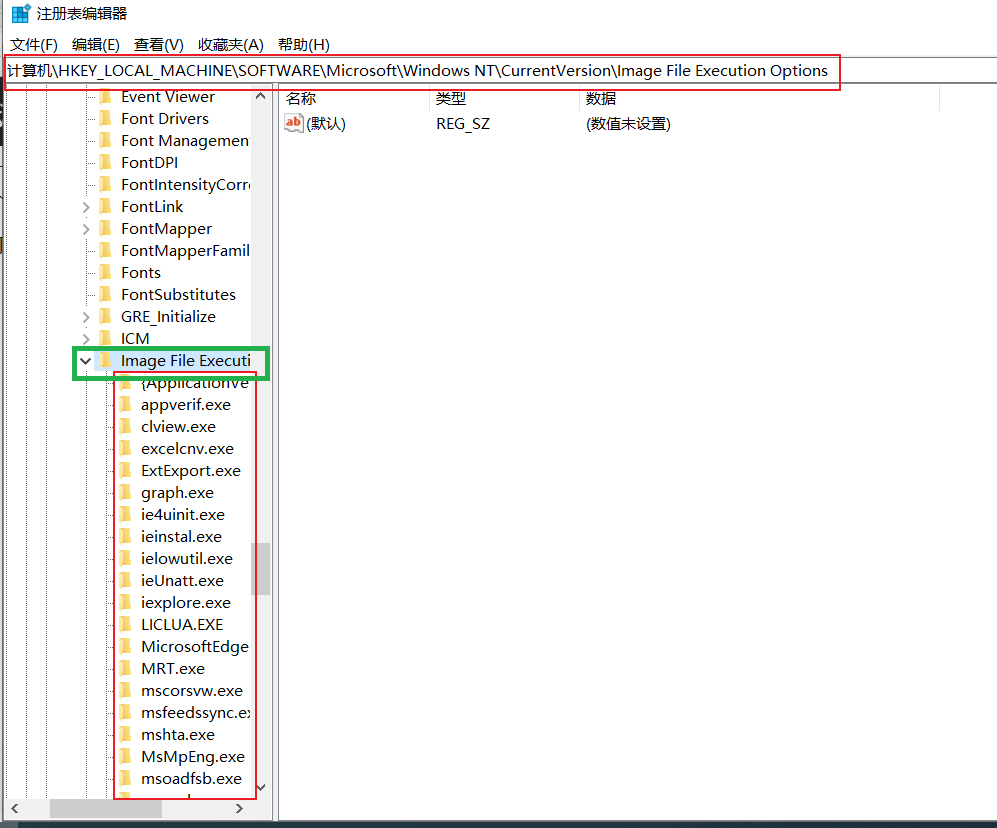This screenshot has width=997, height=828.
Task: Click the folder icon next to iexplore.exe
Action: click(125, 603)
